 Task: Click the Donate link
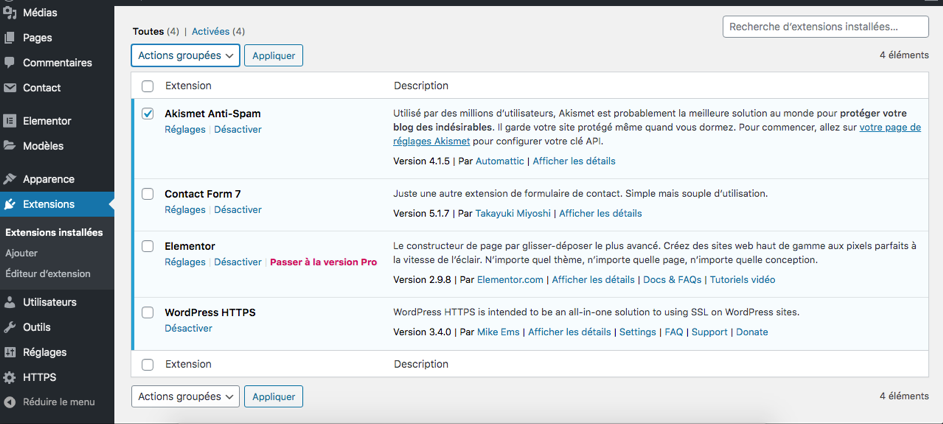(x=752, y=332)
